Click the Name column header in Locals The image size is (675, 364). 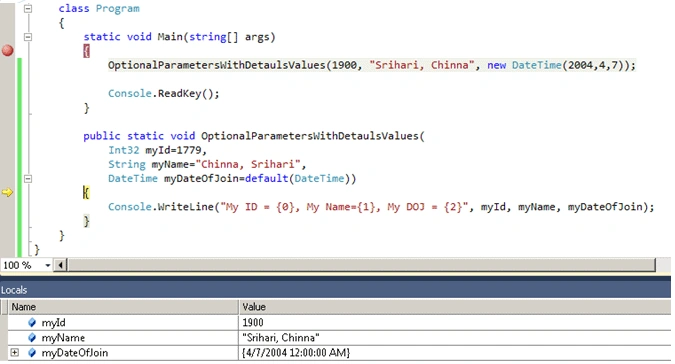point(123,307)
